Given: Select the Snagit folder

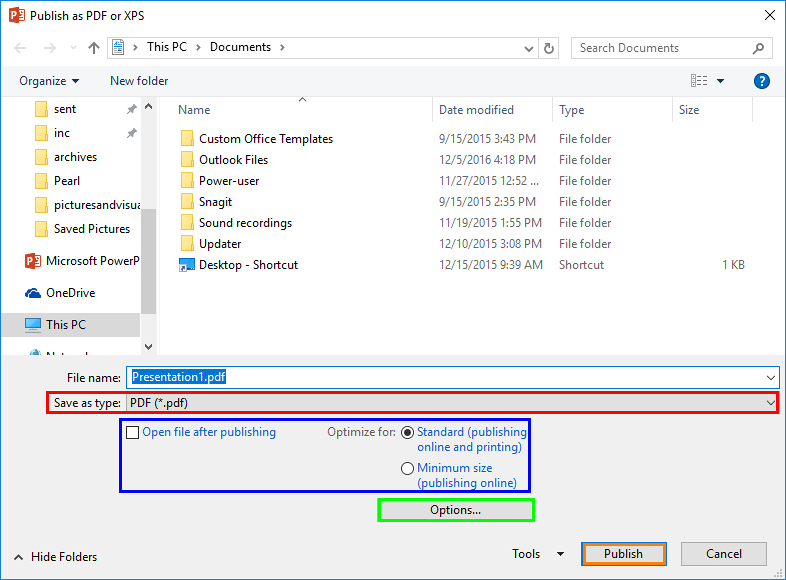Looking at the screenshot, I should pyautogui.click(x=215, y=202).
